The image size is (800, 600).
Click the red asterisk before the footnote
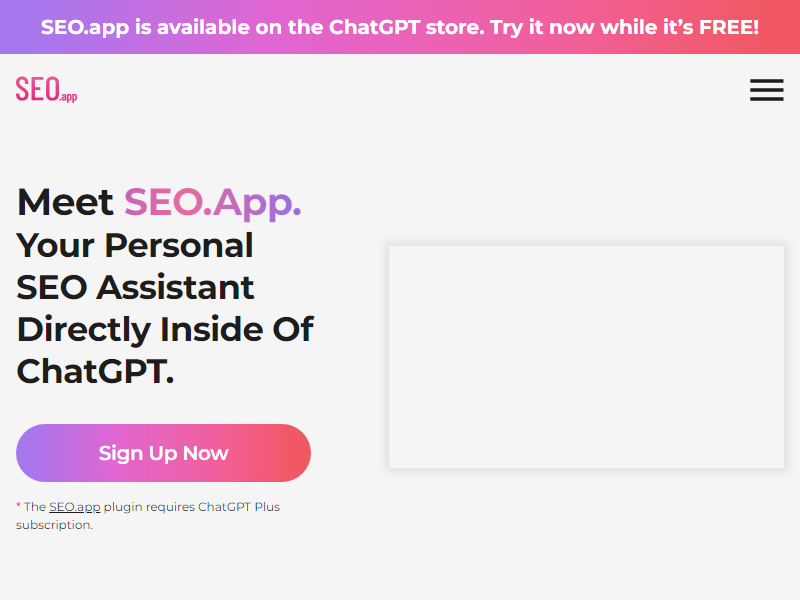18,506
